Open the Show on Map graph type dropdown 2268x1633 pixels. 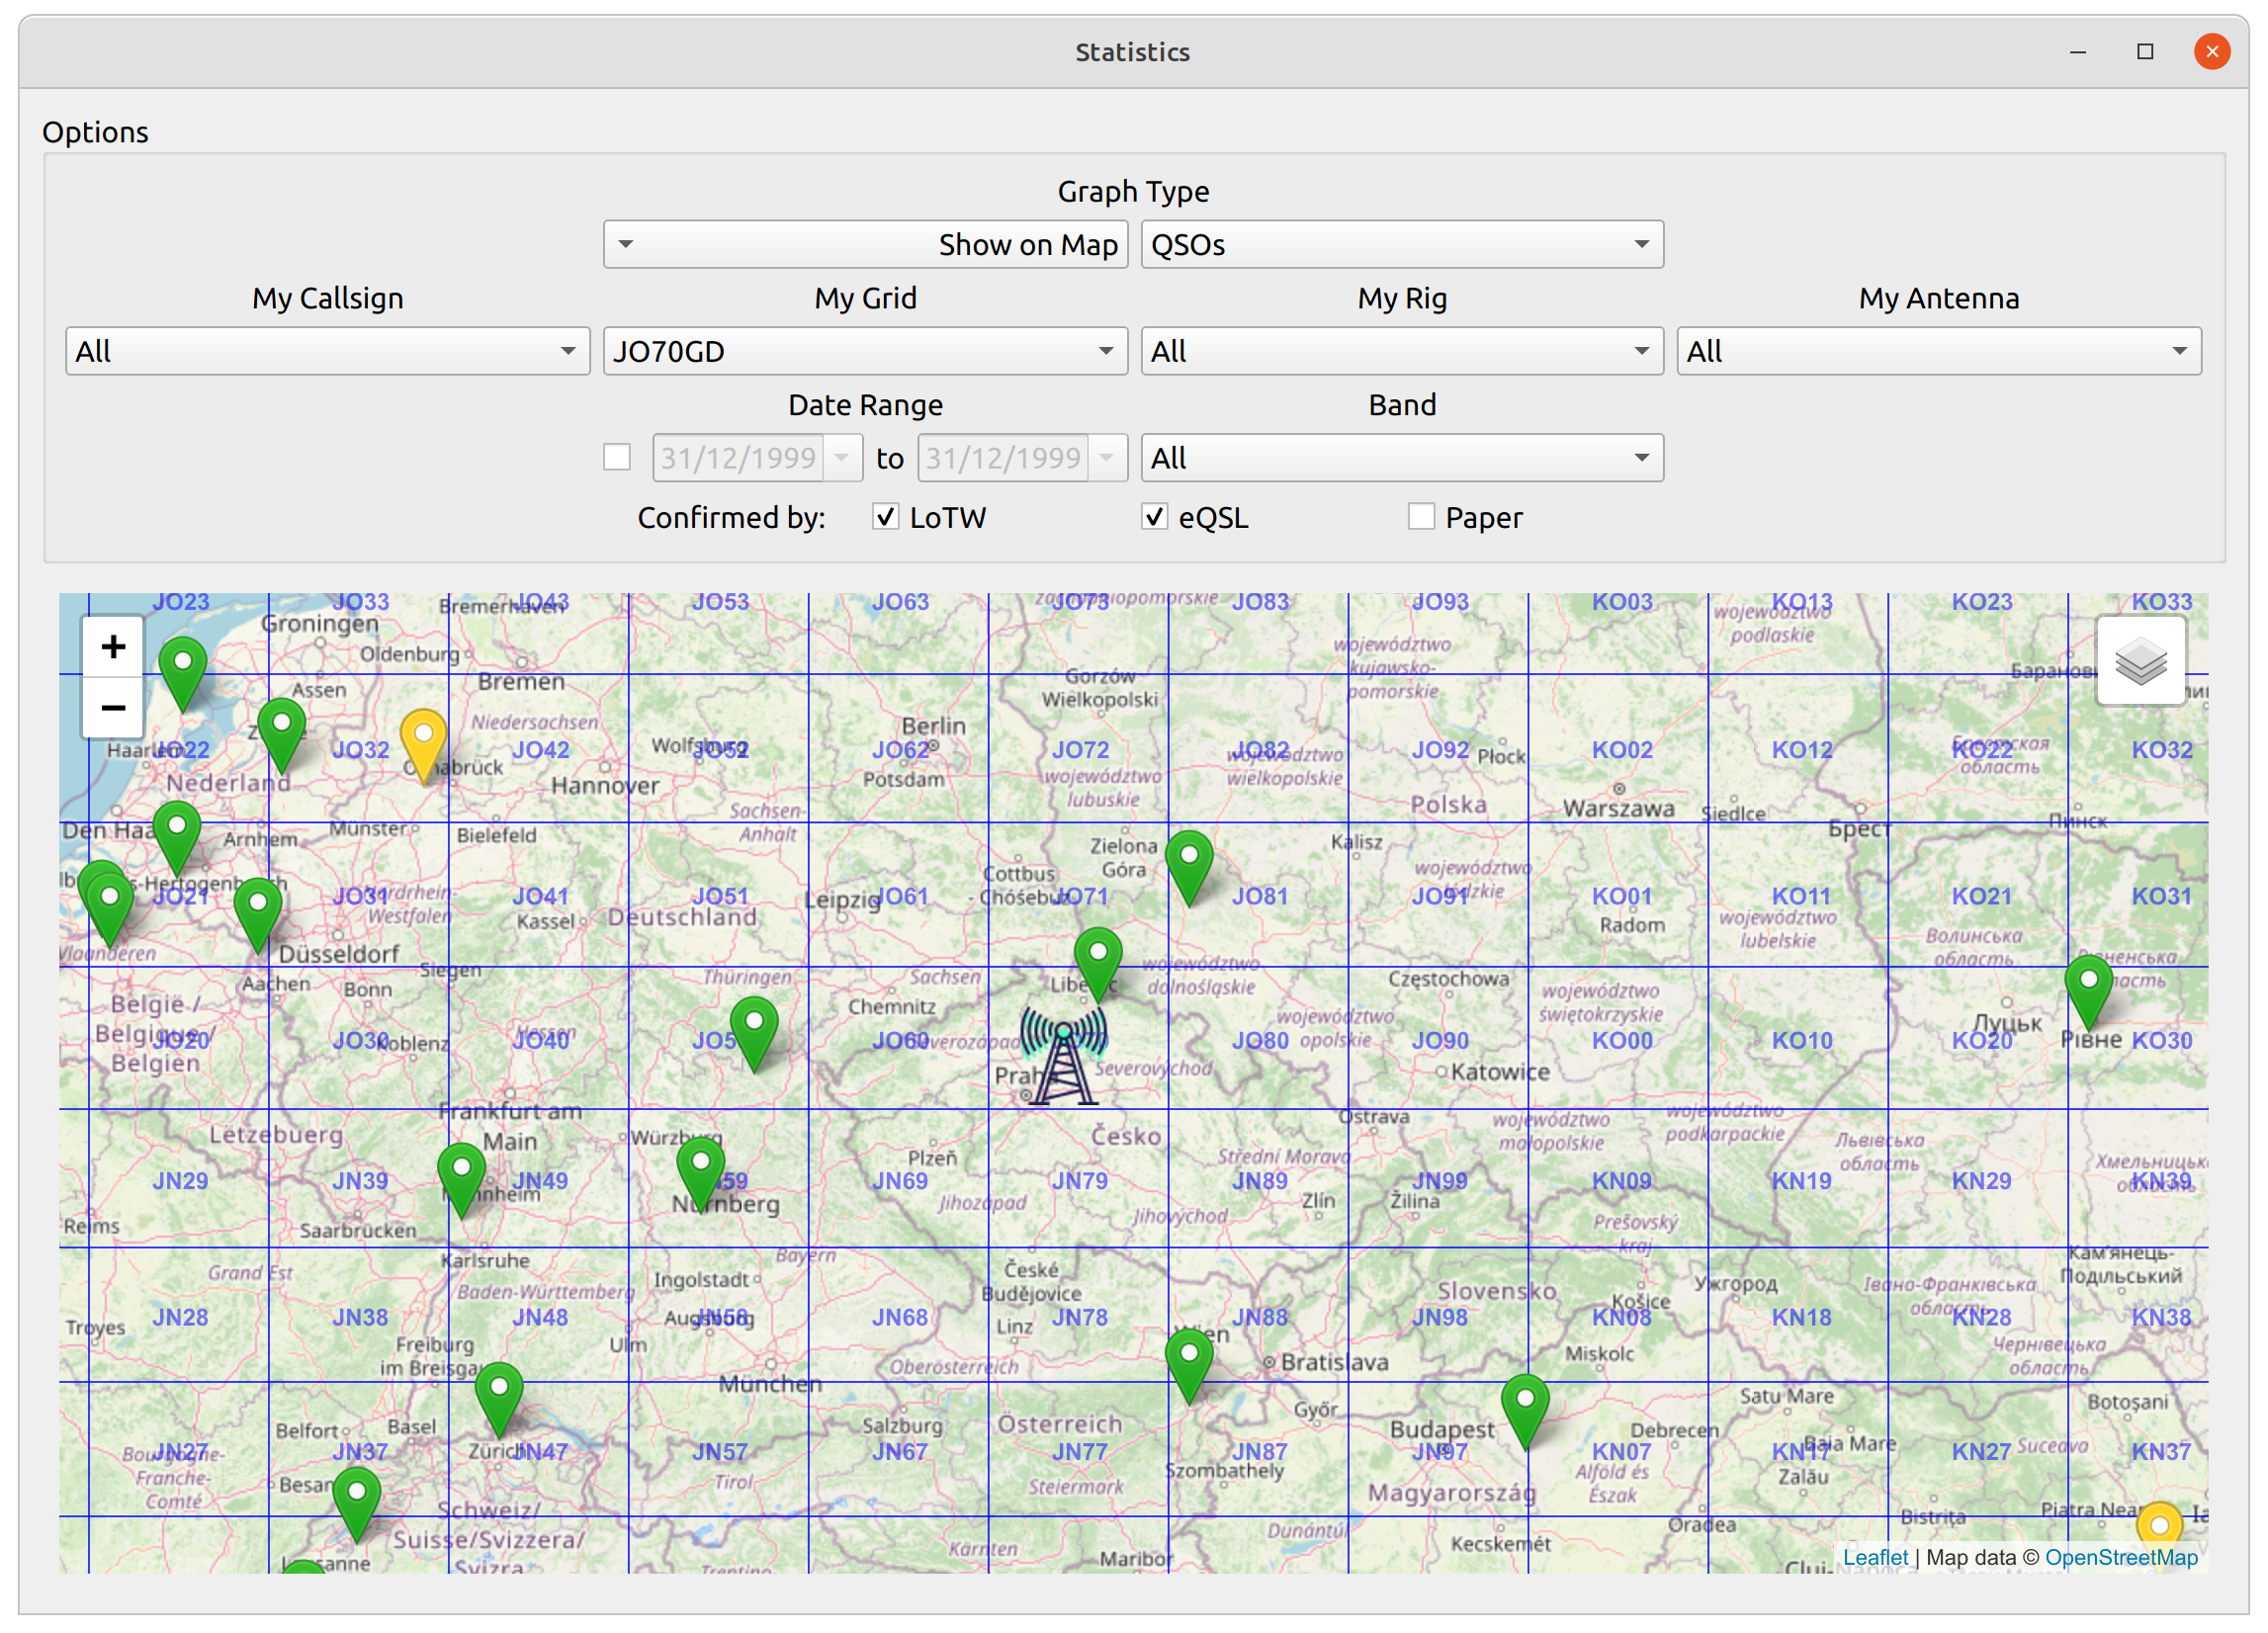pos(865,245)
